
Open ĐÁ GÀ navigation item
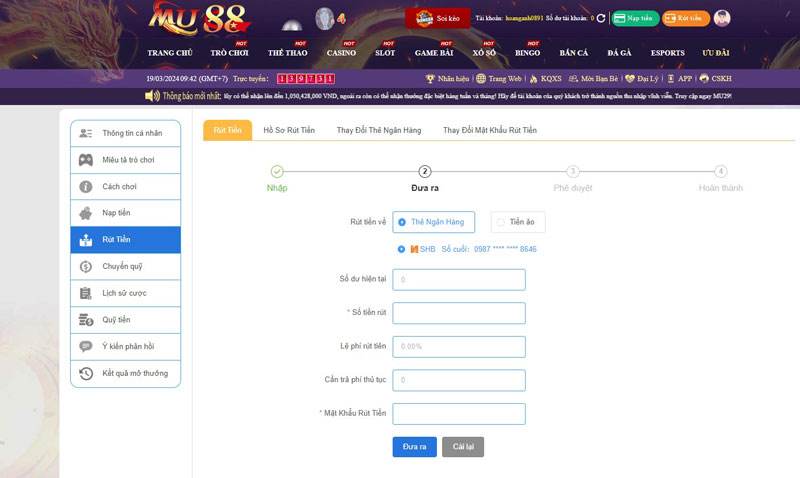[619, 53]
